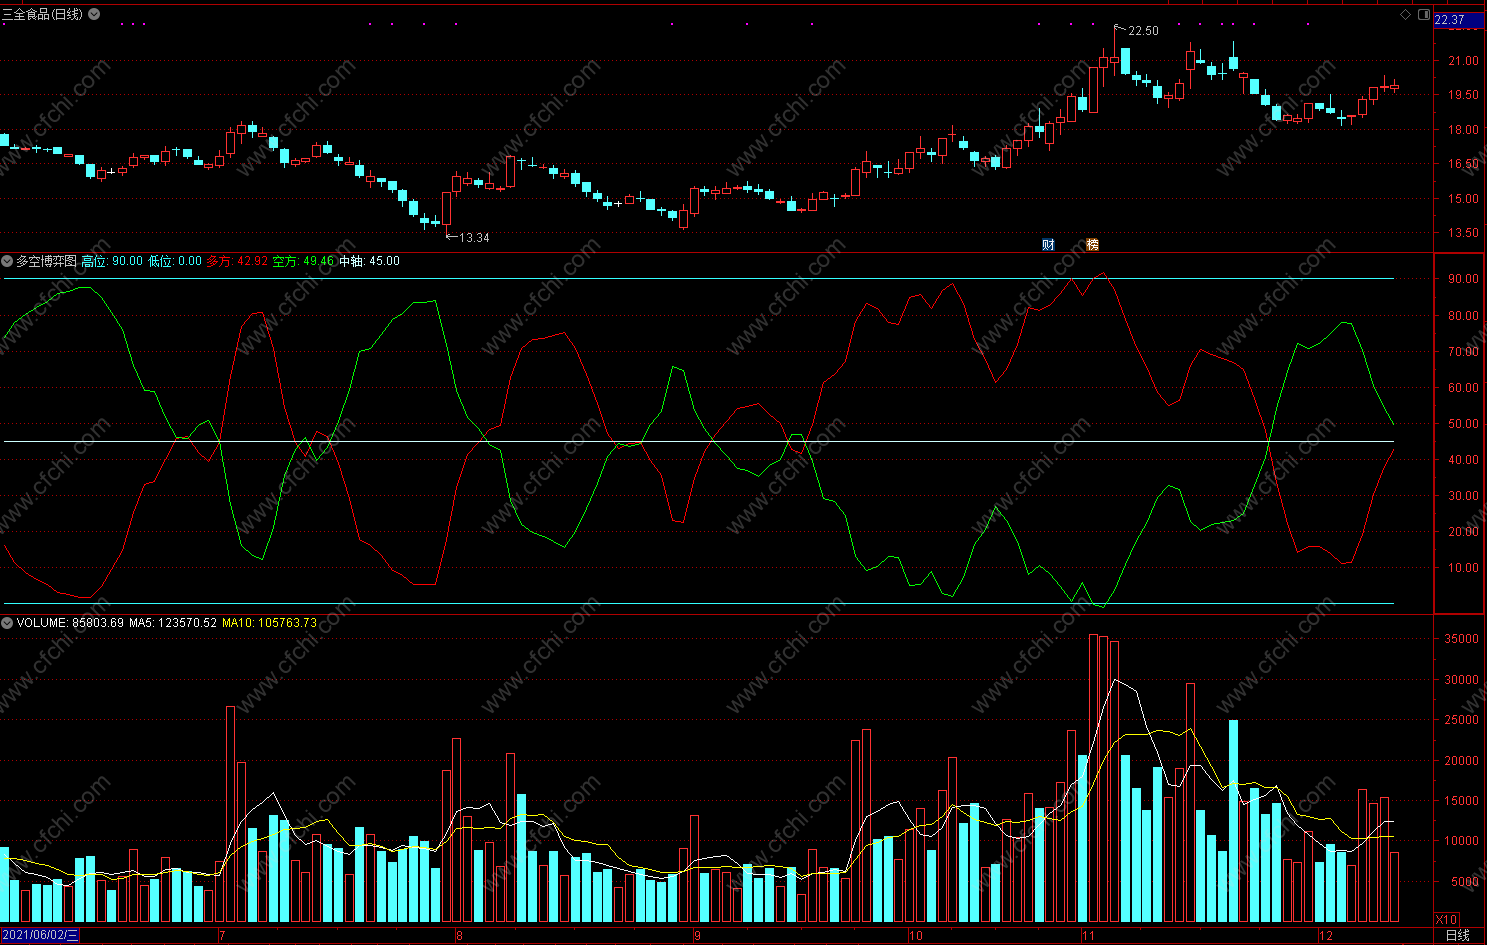
Task: Click the 高位: 90.00 value label
Action: coord(112,261)
